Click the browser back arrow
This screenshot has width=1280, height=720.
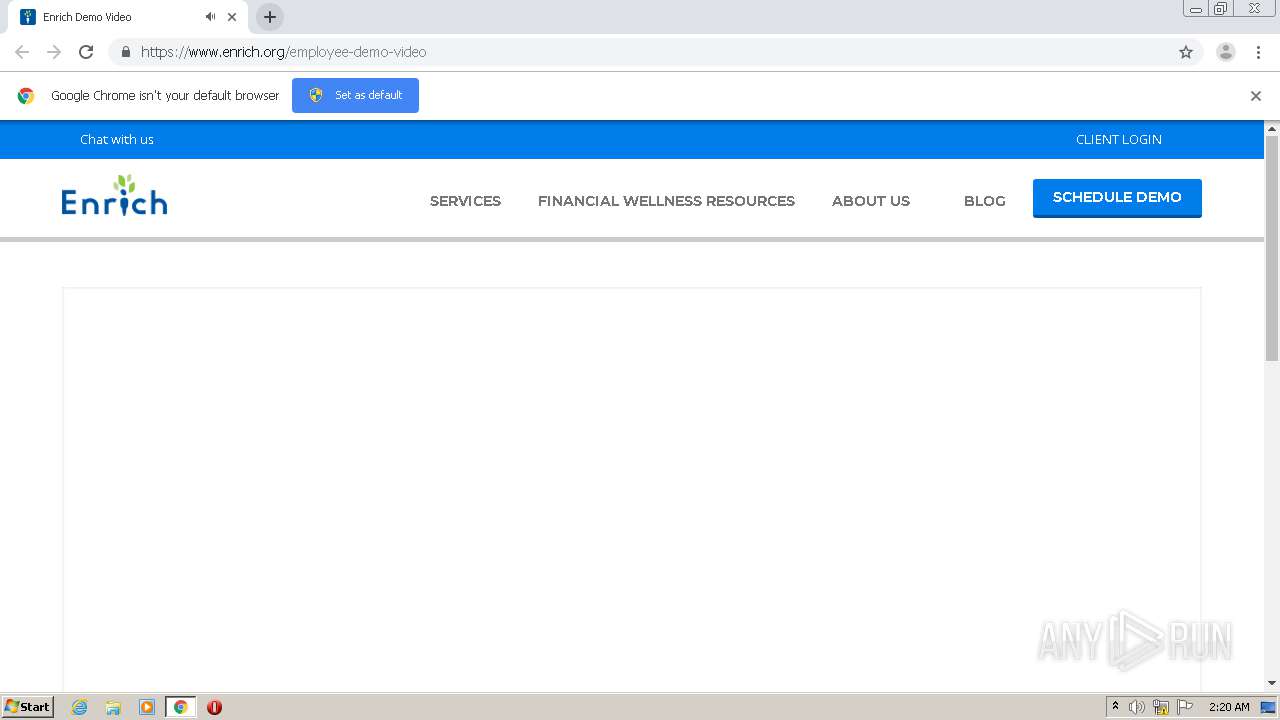[x=22, y=52]
